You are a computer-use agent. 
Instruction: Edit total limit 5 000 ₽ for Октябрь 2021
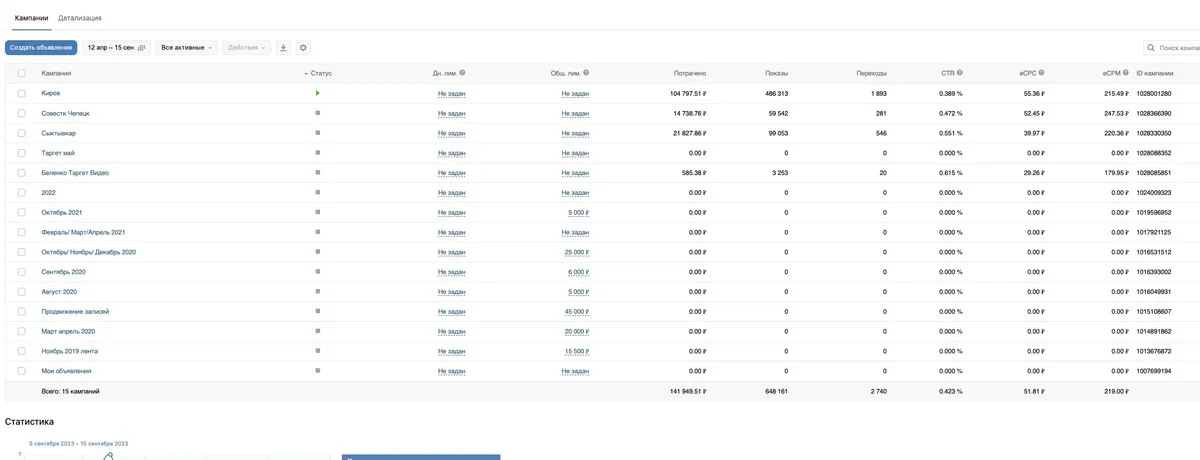coord(577,212)
